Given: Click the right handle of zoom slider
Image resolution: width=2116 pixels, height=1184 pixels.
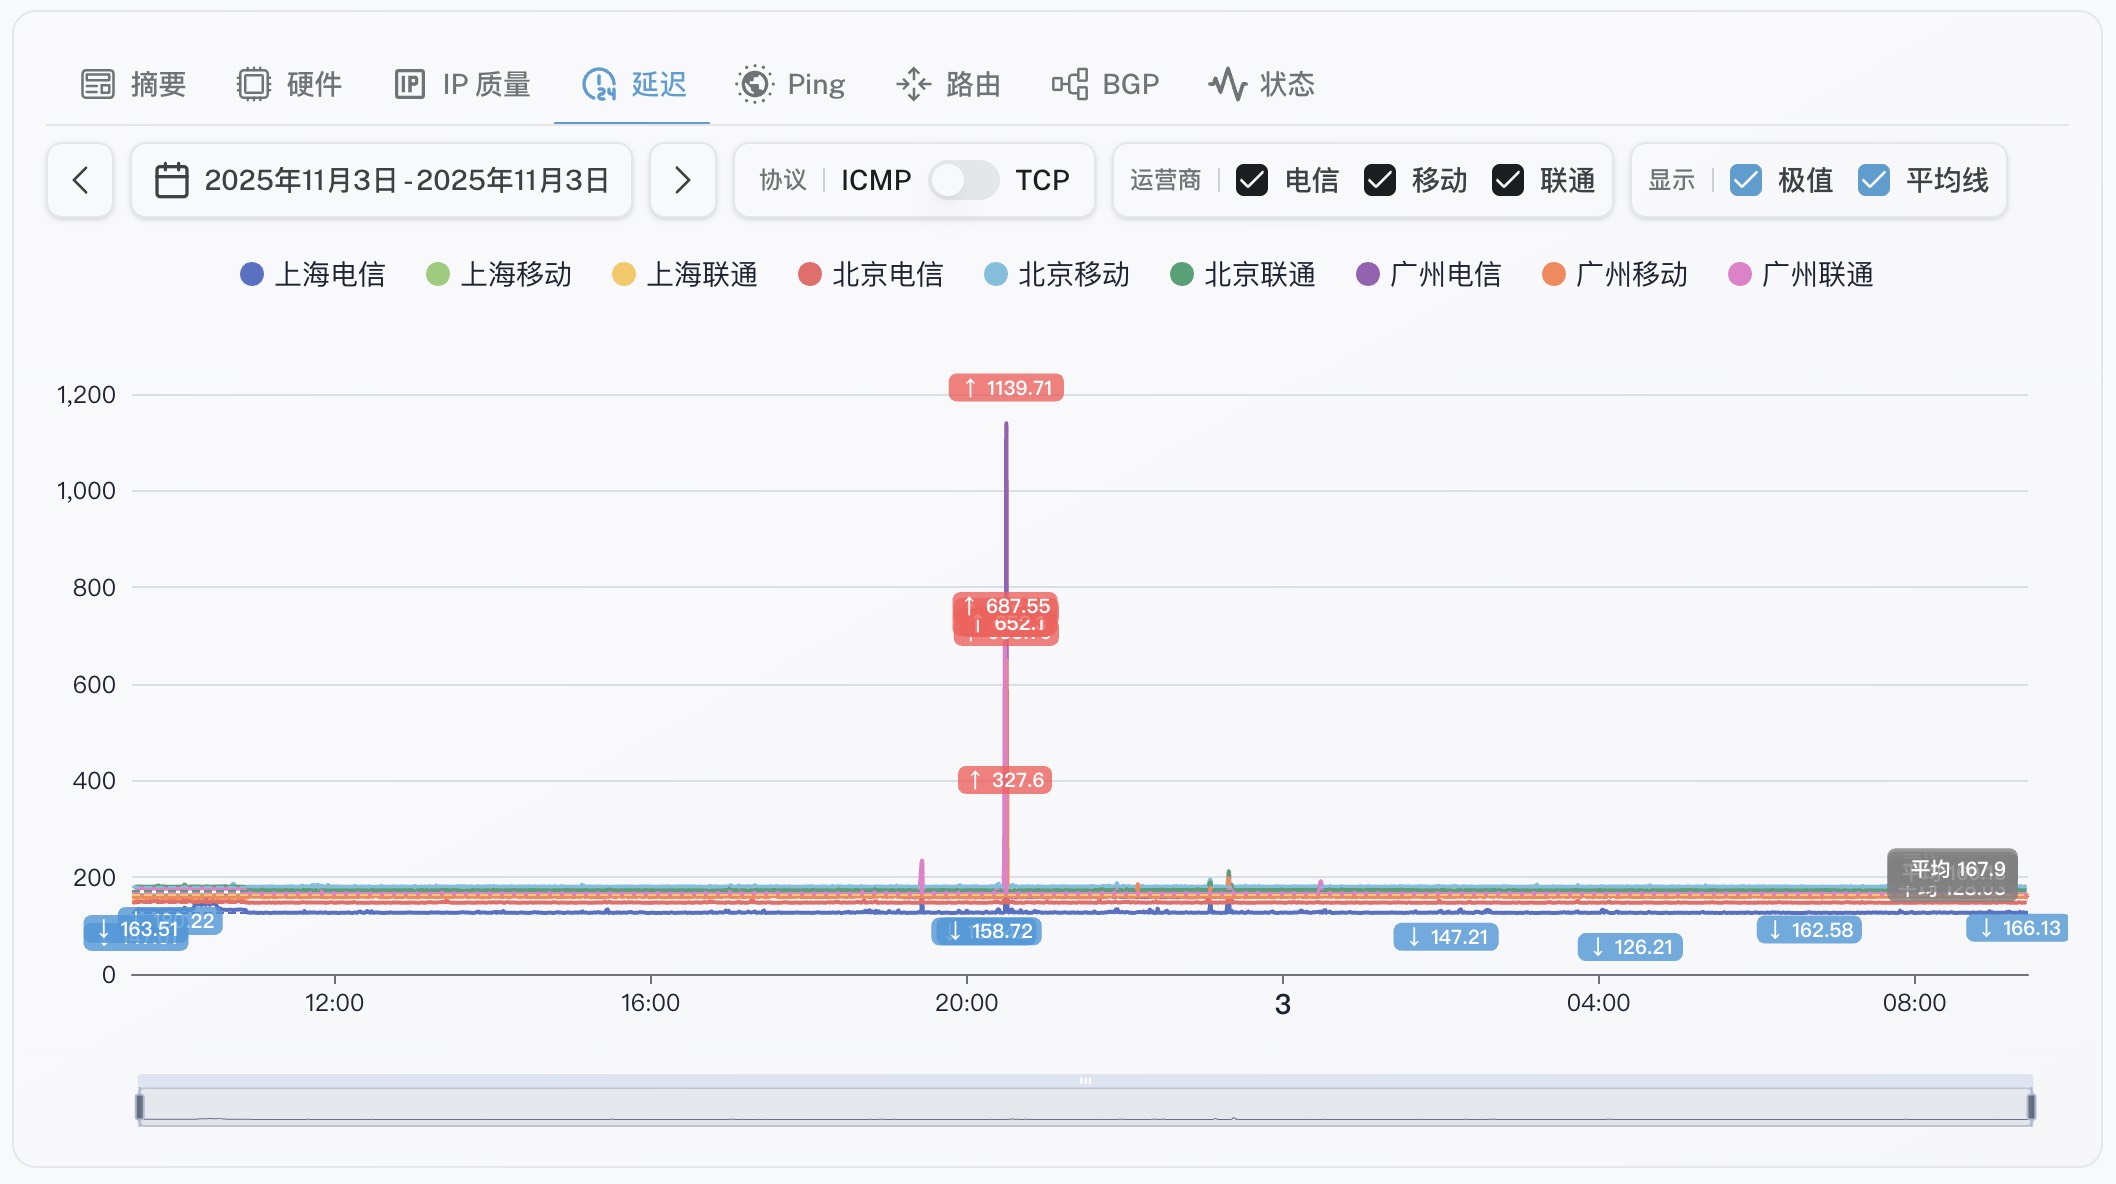Looking at the screenshot, I should pyautogui.click(x=2031, y=1106).
